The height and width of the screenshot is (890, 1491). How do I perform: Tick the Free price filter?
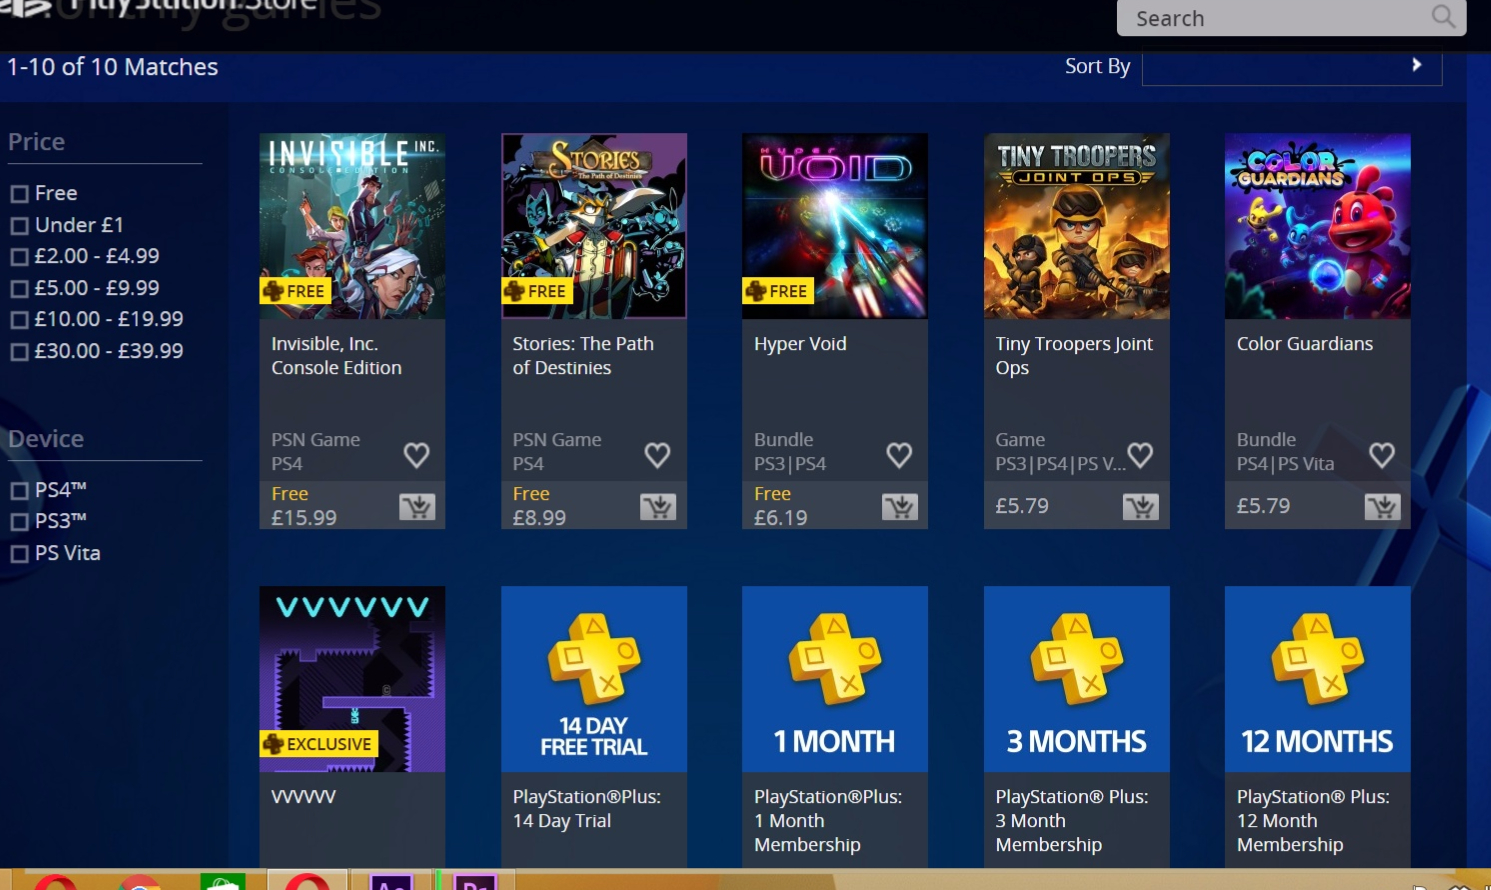click(19, 194)
